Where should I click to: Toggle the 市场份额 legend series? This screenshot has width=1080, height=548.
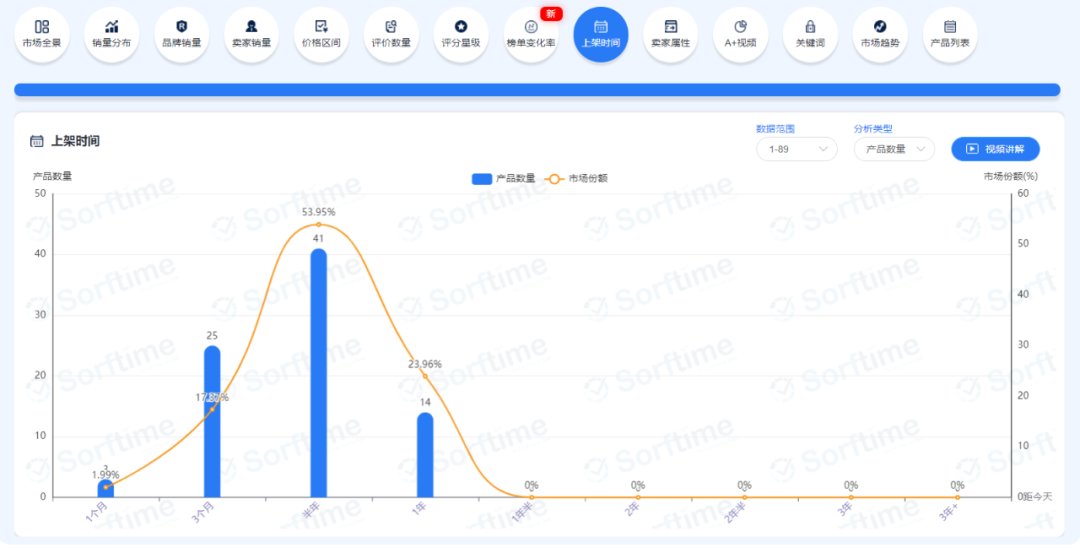(576, 179)
